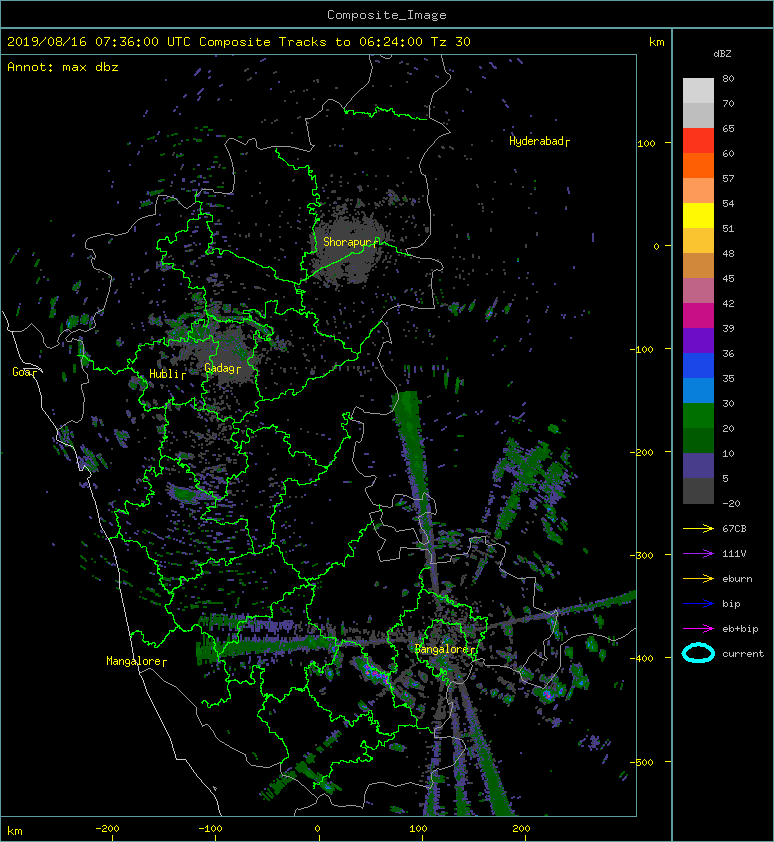The width and height of the screenshot is (774, 842).
Task: Click the dark orange 60 dBZ swatch
Action: pyautogui.click(x=698, y=165)
